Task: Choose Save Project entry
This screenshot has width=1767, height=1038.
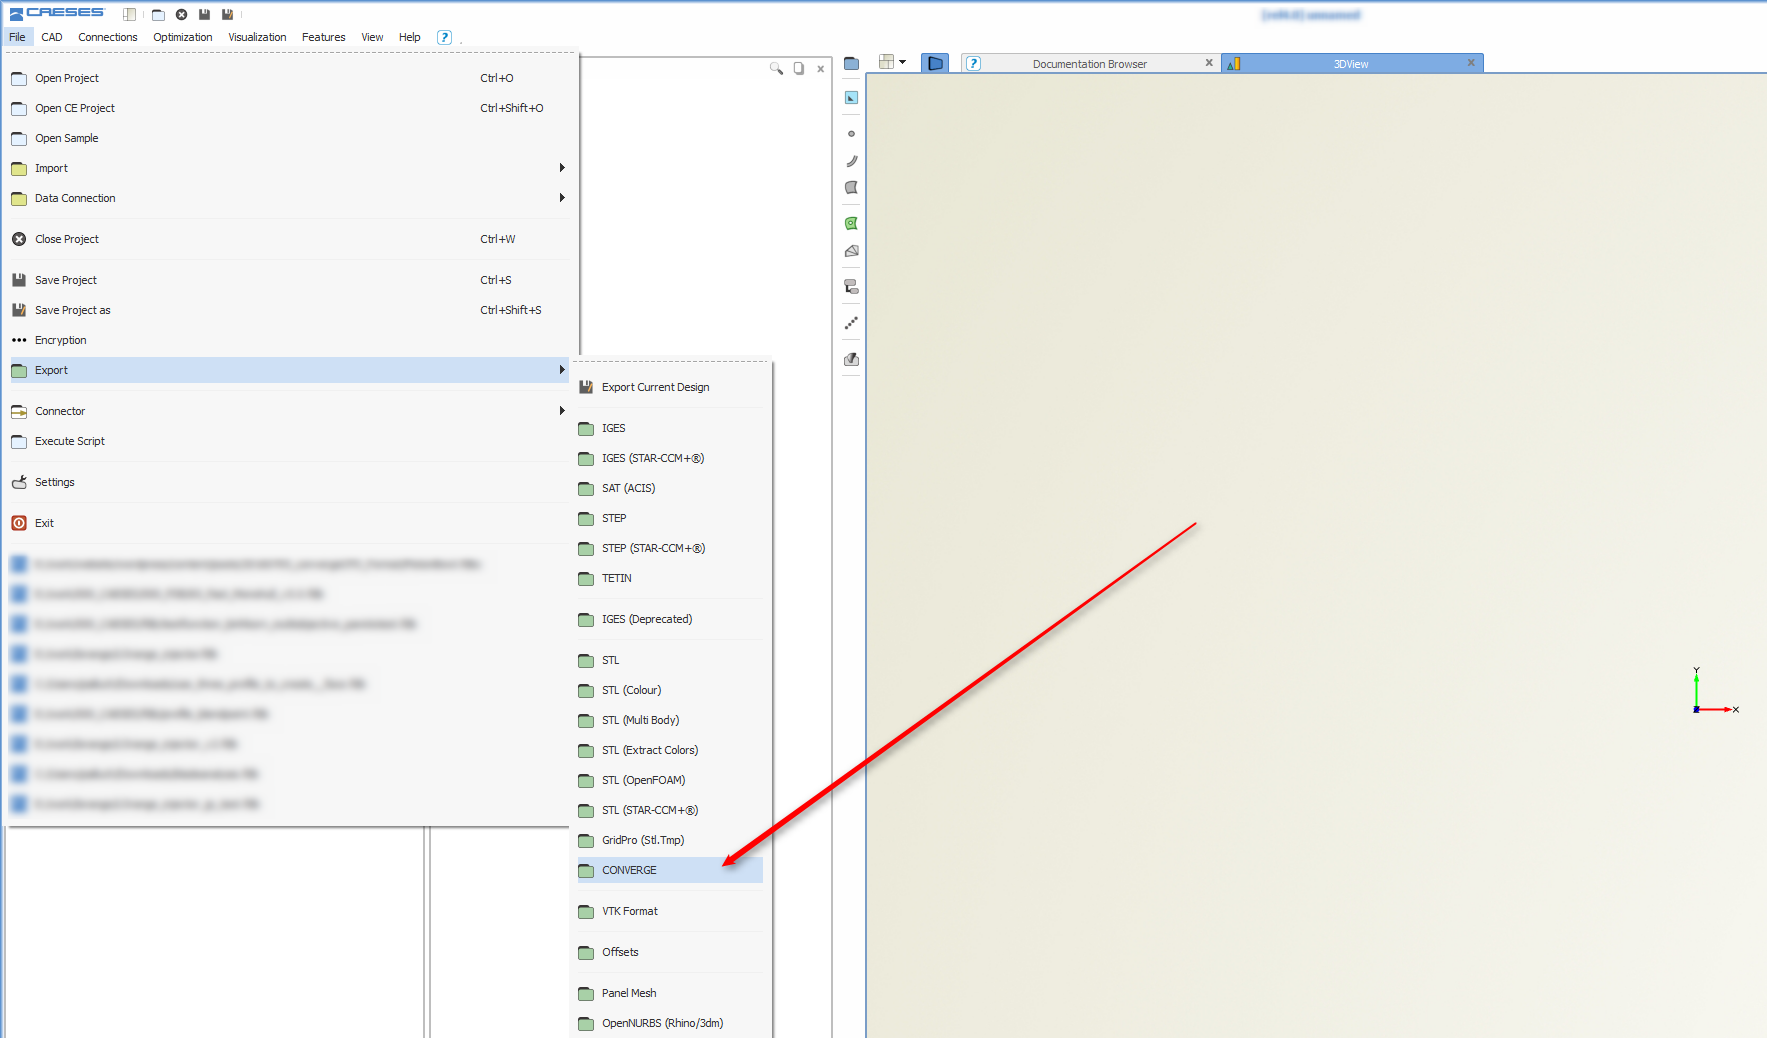Action: point(289,280)
